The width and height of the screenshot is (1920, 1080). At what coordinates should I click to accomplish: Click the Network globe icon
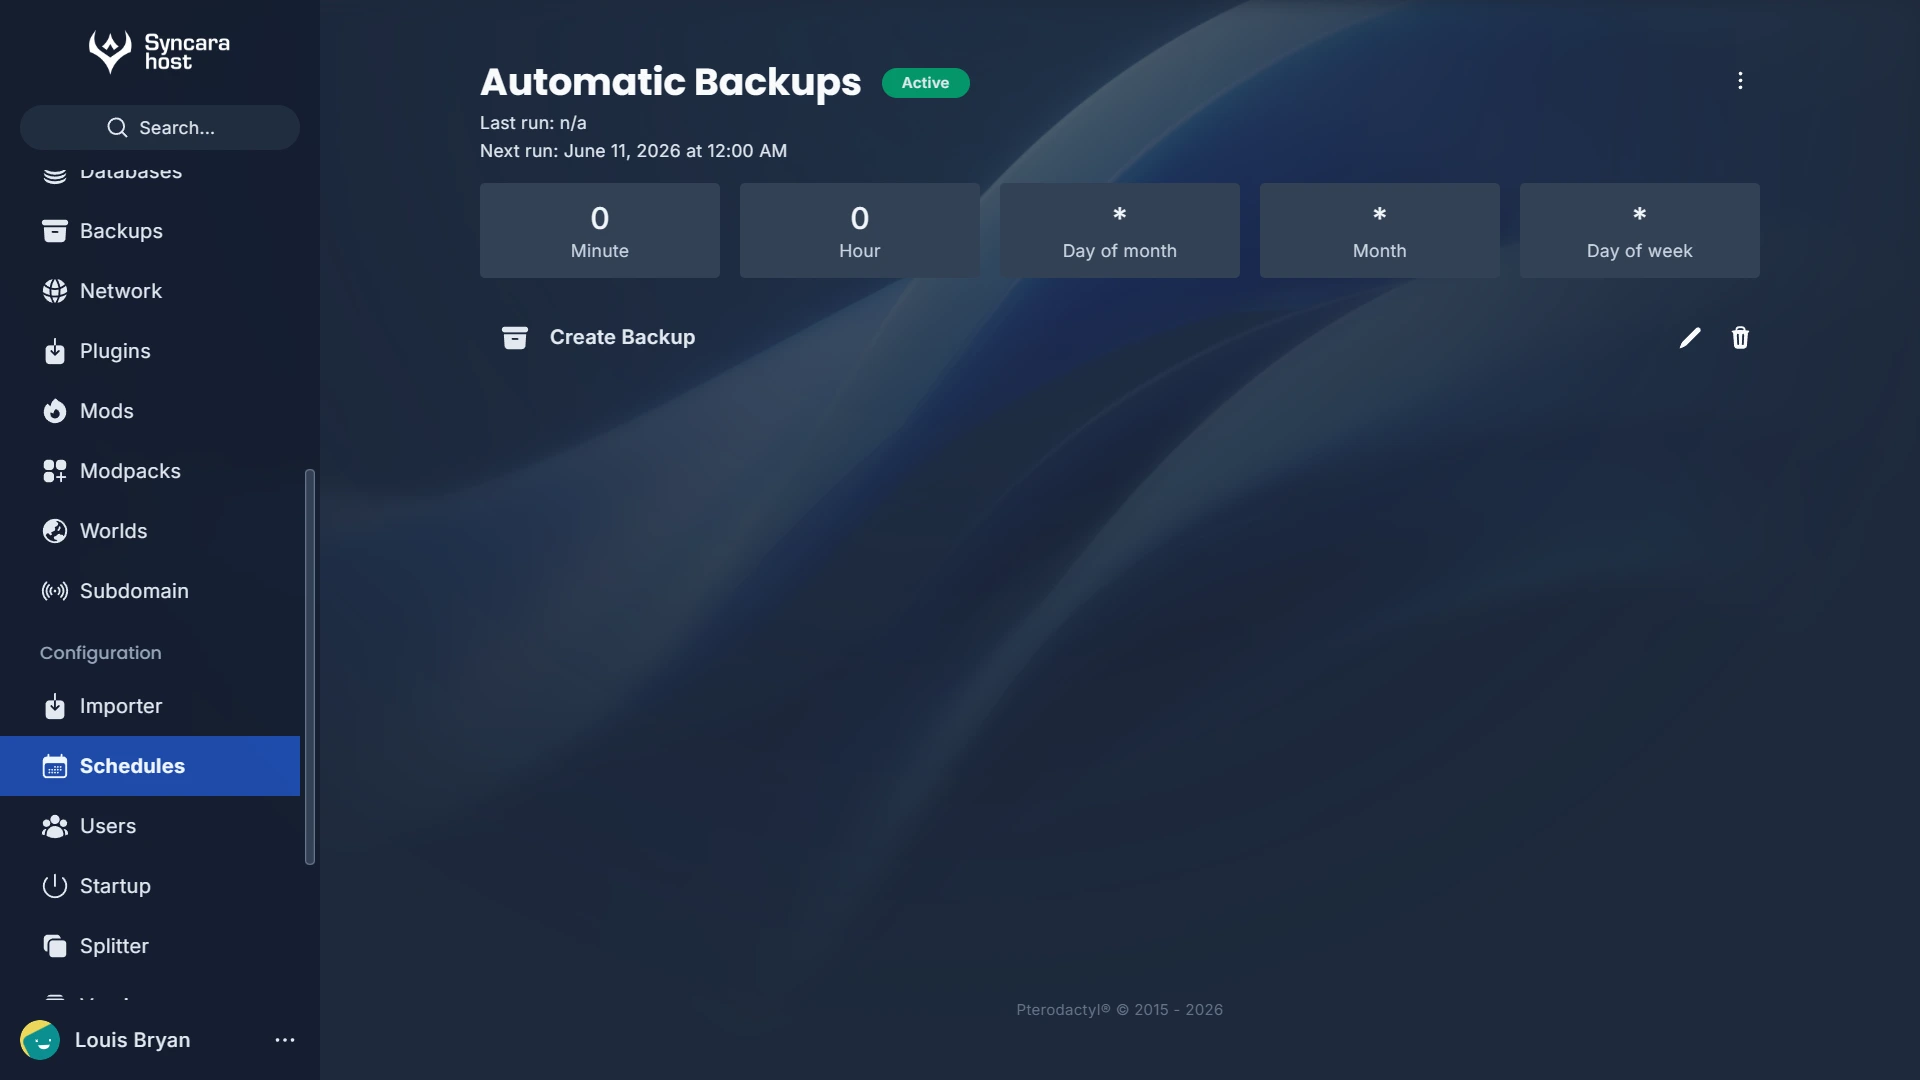(55, 291)
